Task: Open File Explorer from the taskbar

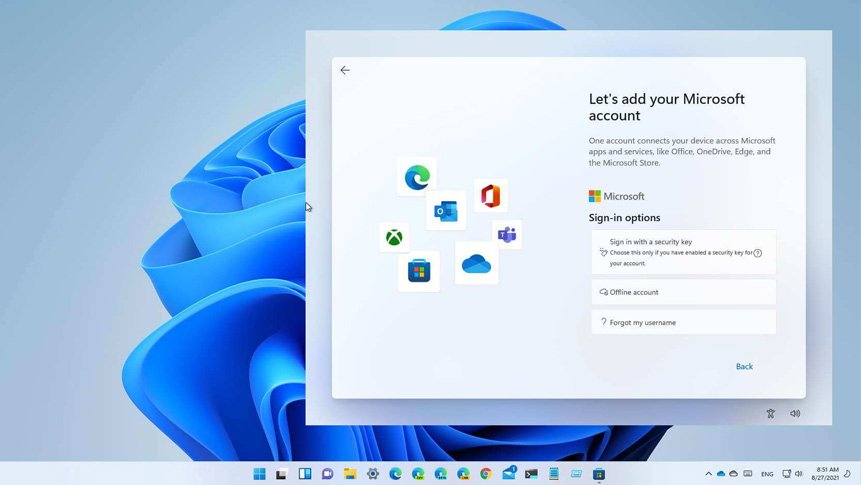Action: (350, 474)
